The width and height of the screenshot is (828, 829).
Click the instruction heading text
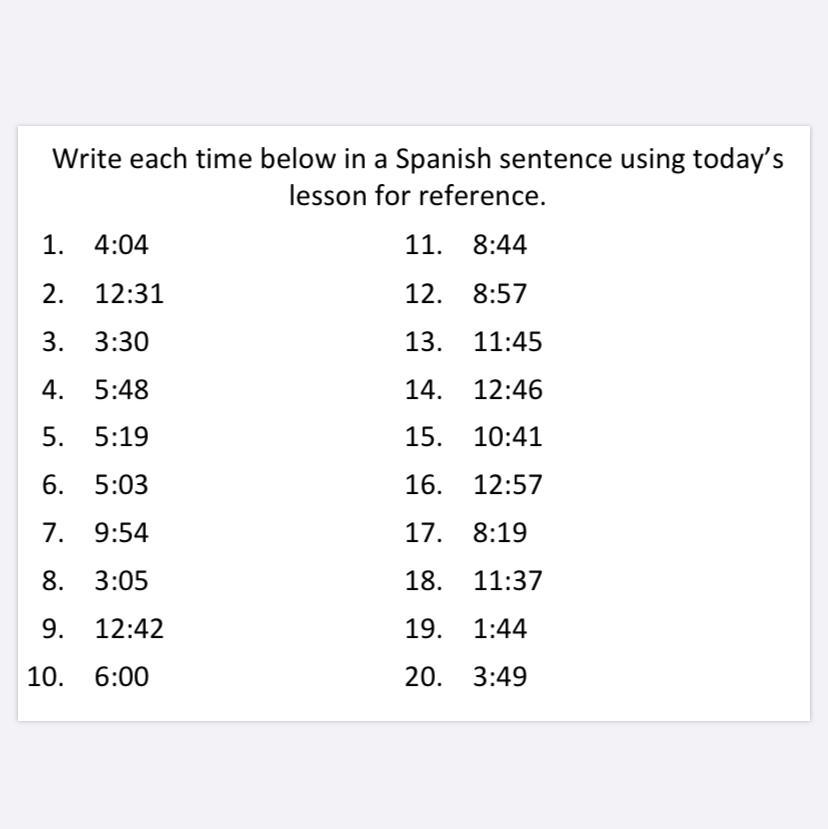[x=418, y=177]
